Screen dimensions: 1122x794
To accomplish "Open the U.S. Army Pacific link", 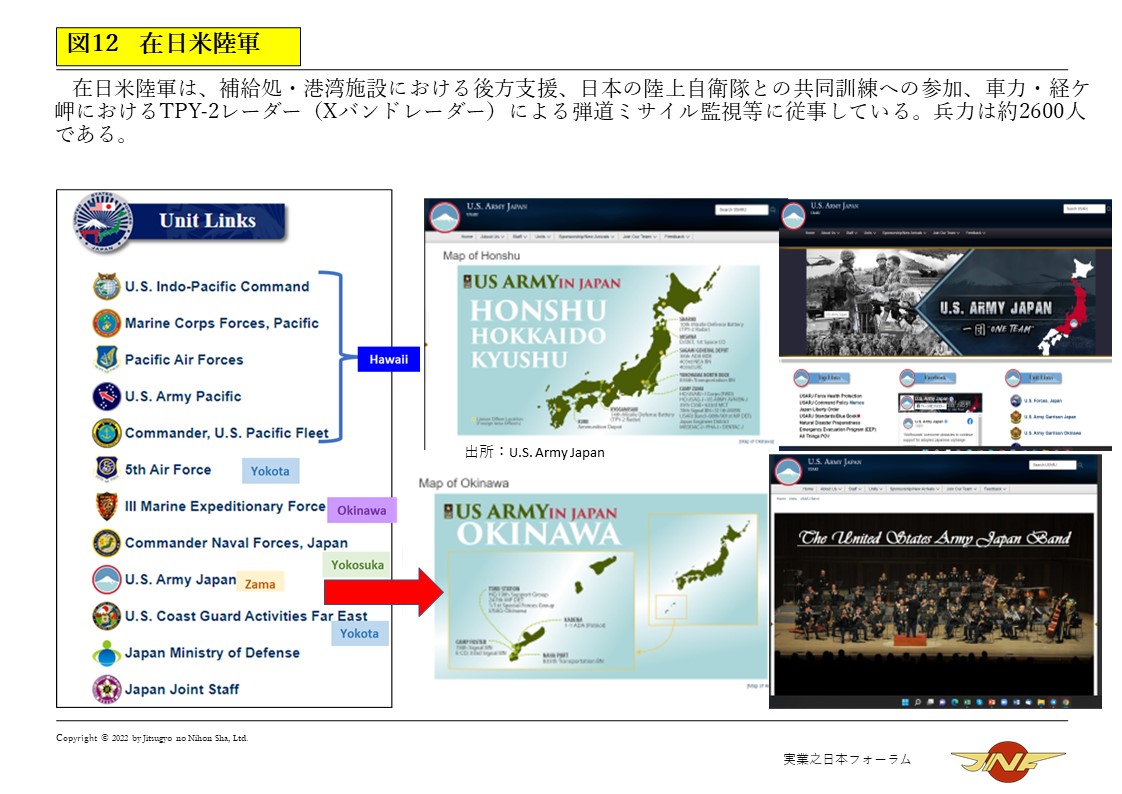I will click(x=183, y=396).
